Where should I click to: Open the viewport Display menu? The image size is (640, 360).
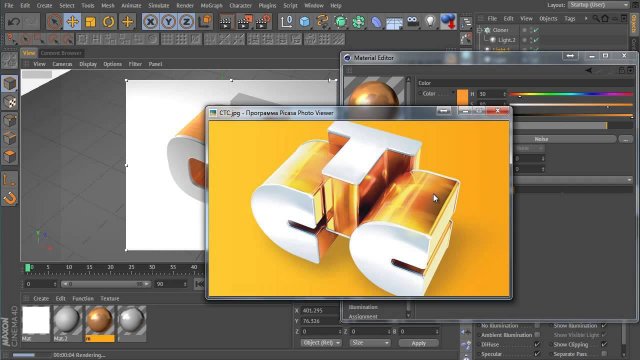(88, 64)
